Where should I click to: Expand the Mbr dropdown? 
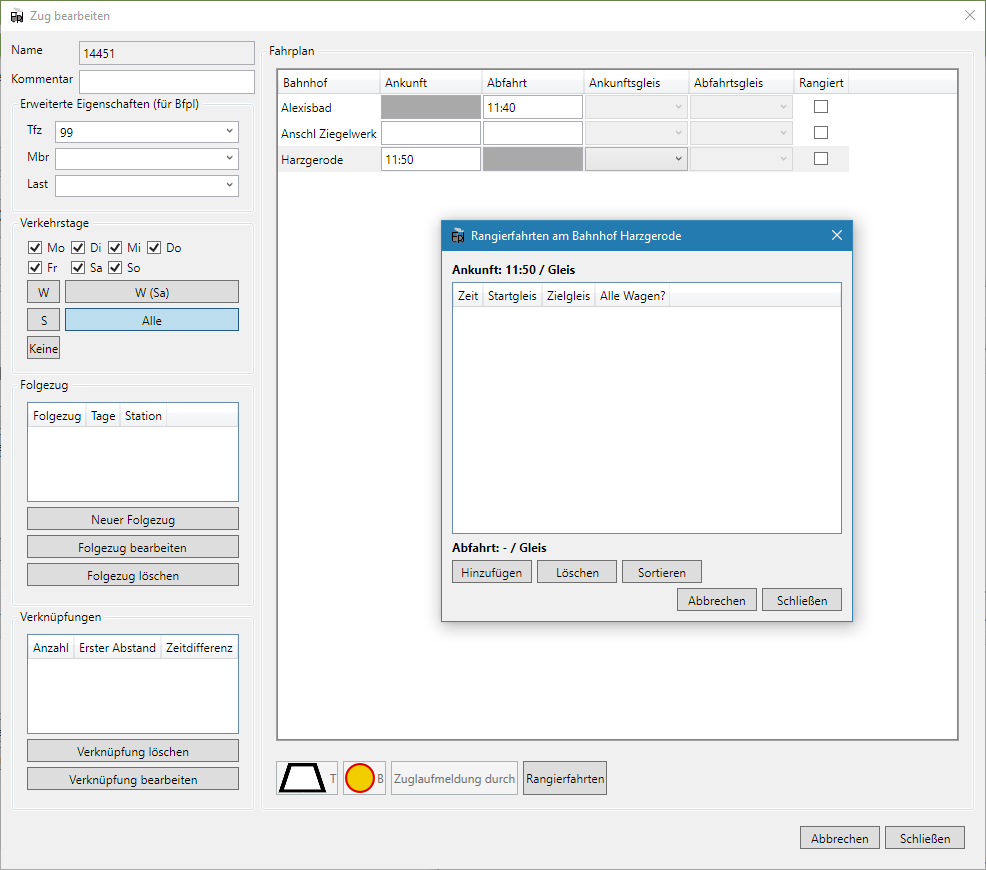[147, 158]
